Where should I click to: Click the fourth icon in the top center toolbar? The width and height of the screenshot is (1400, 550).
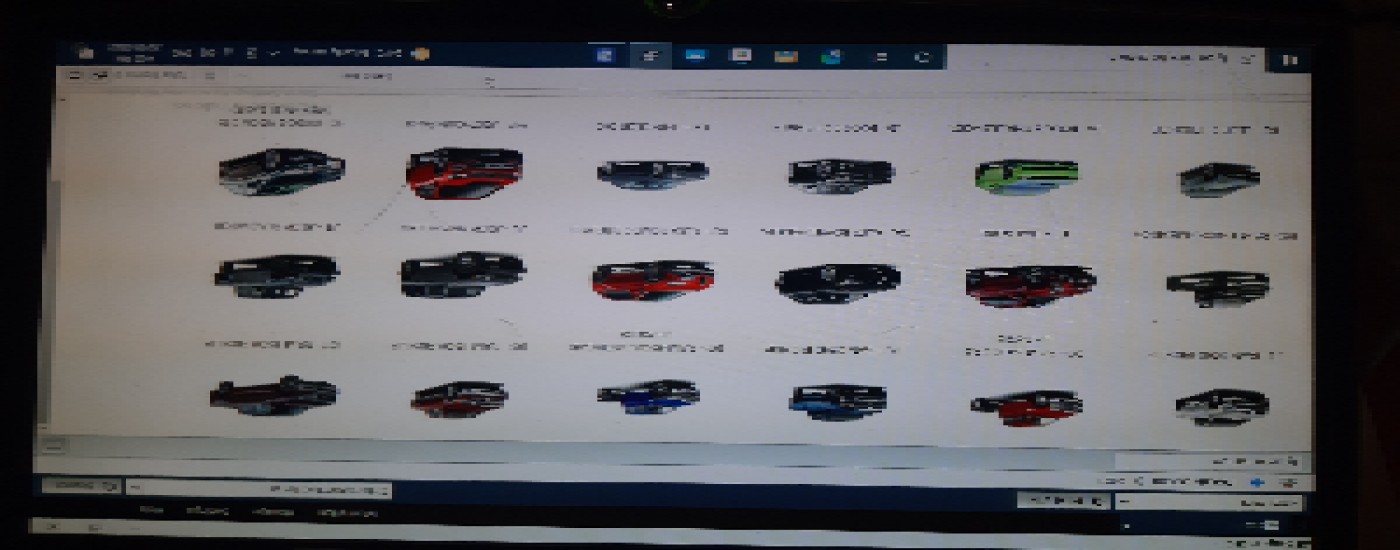point(740,56)
